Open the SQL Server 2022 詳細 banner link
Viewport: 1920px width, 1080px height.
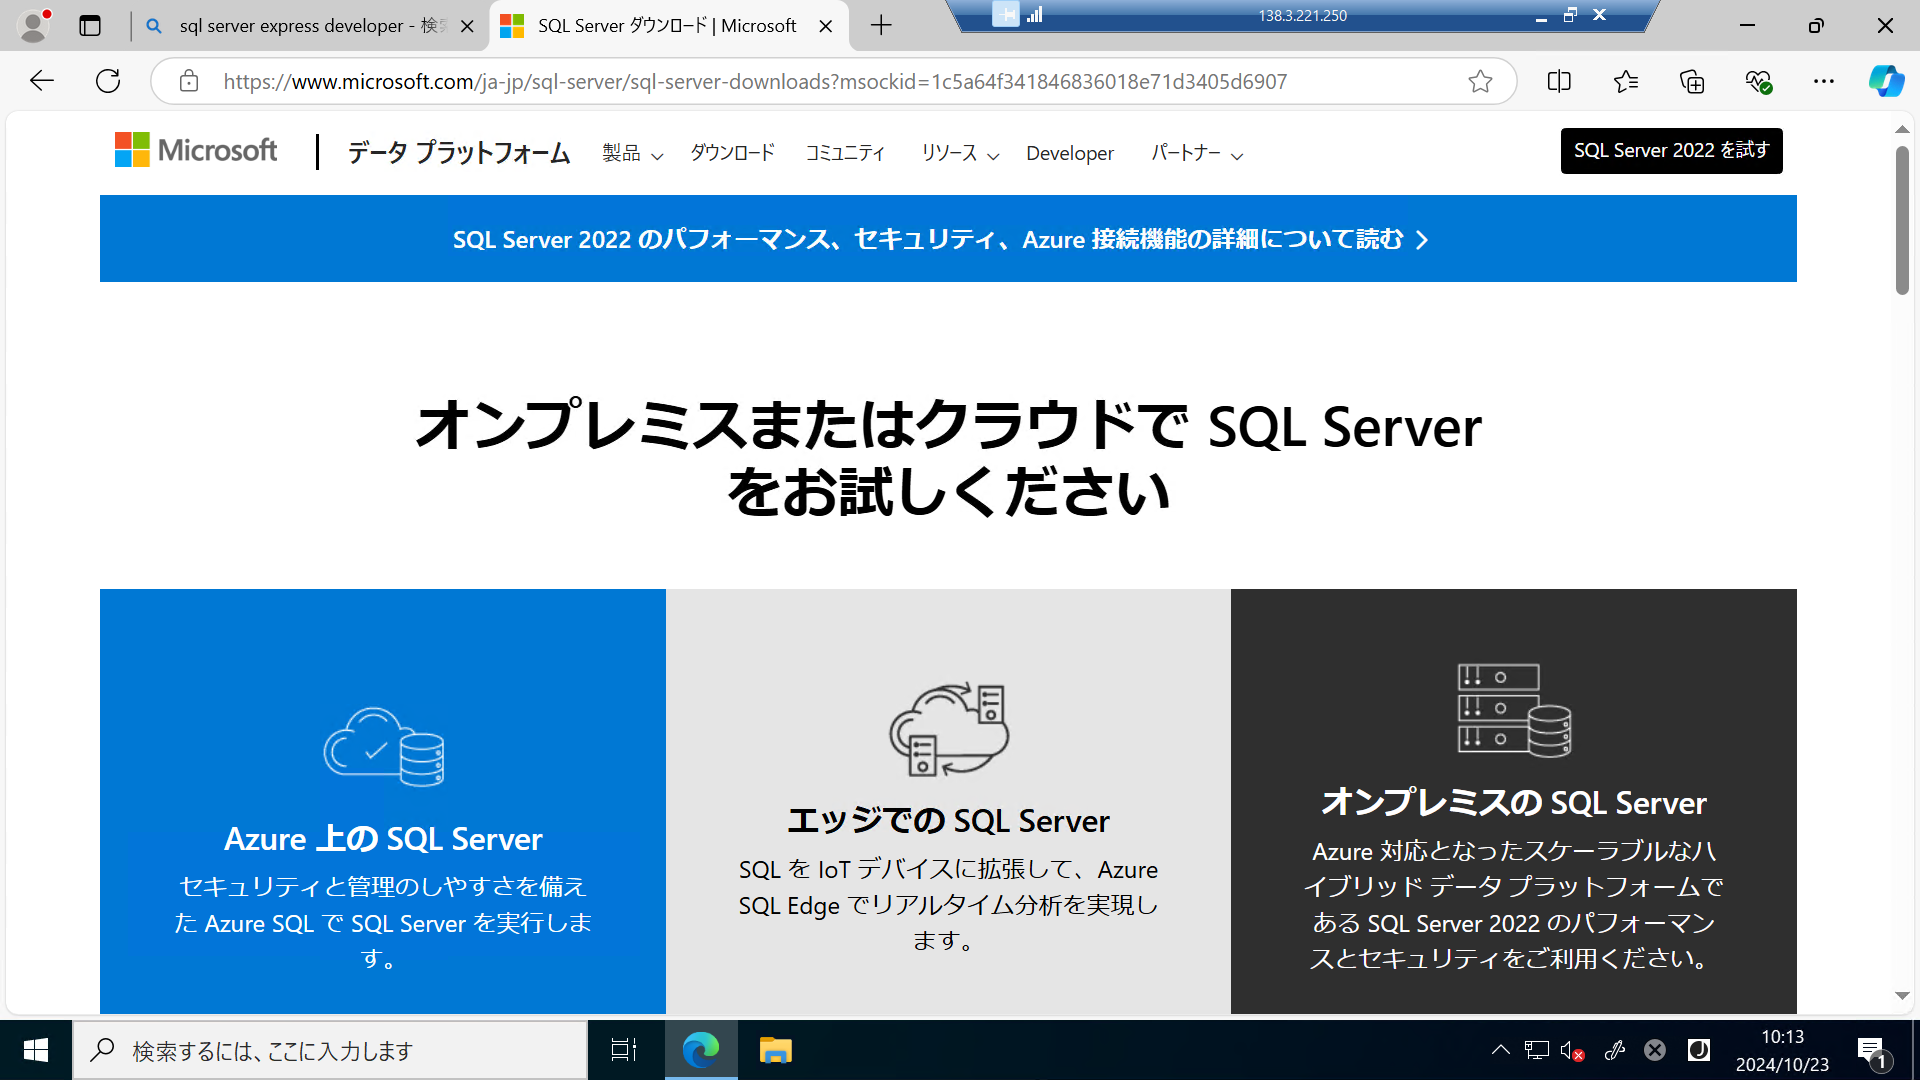pyautogui.click(x=940, y=239)
